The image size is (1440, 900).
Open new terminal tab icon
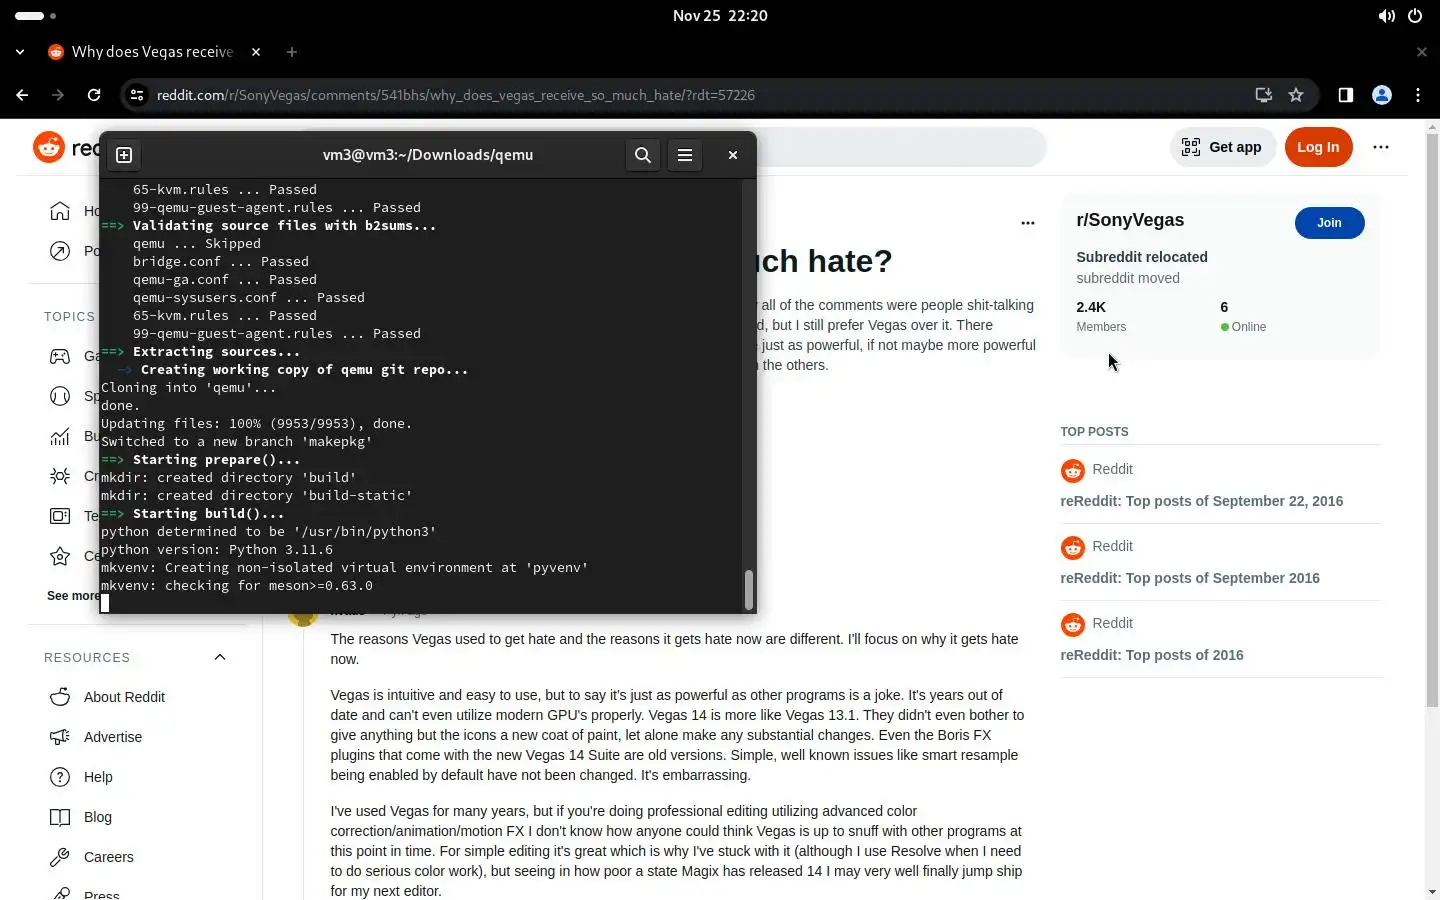tap(124, 155)
